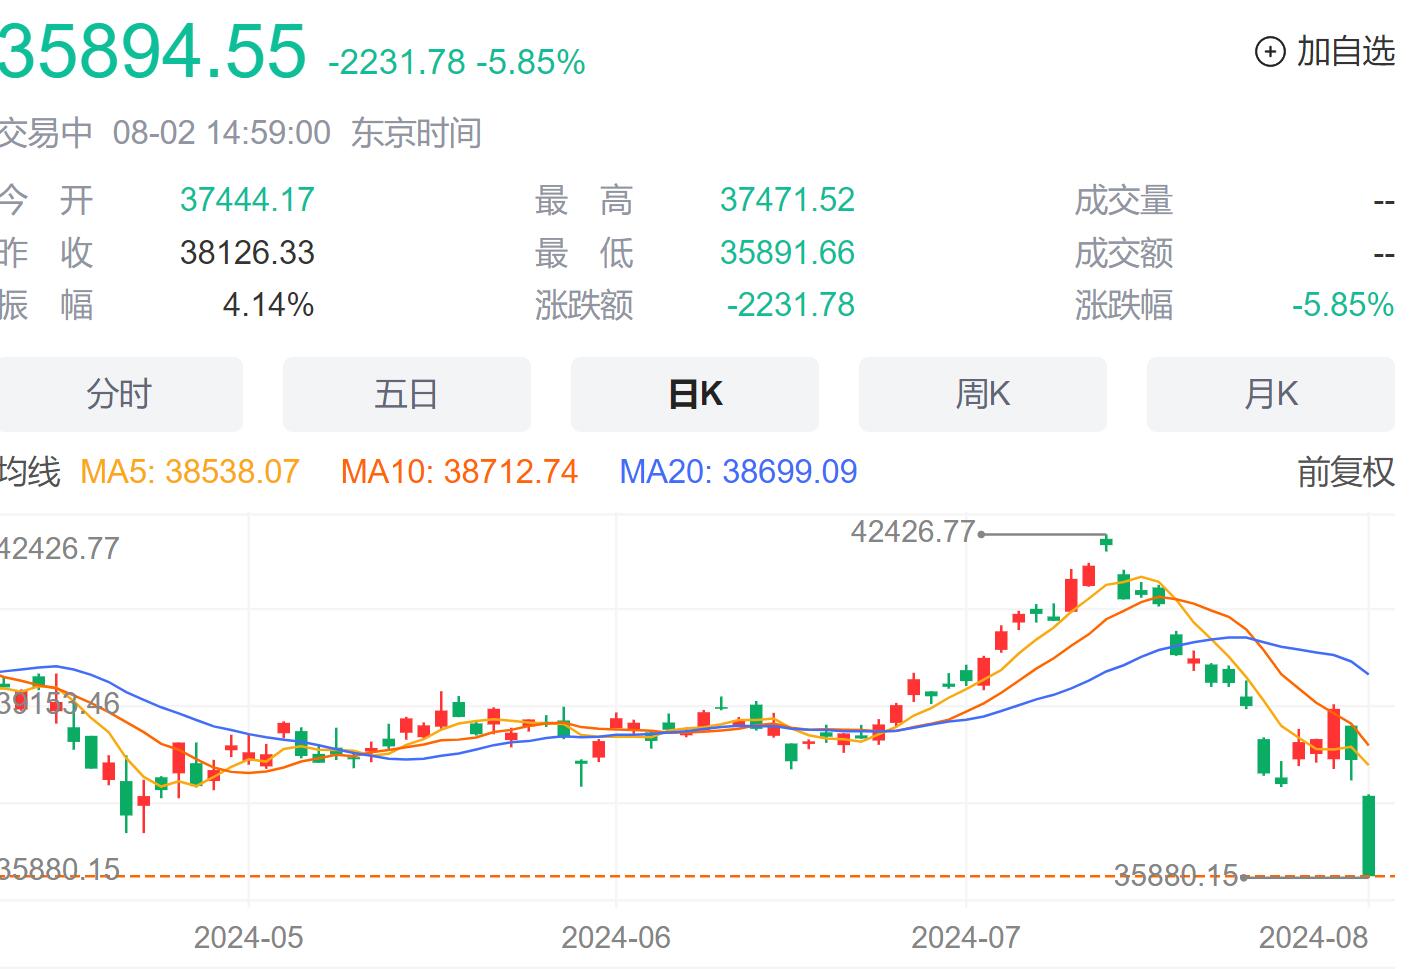
Task: Open the 五日 five-day chart tab
Action: (x=407, y=394)
